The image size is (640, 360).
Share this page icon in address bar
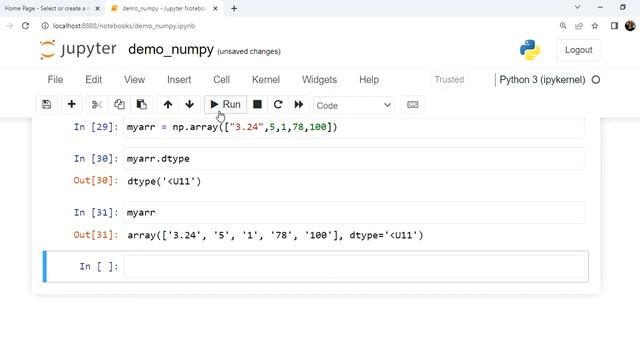click(x=579, y=26)
